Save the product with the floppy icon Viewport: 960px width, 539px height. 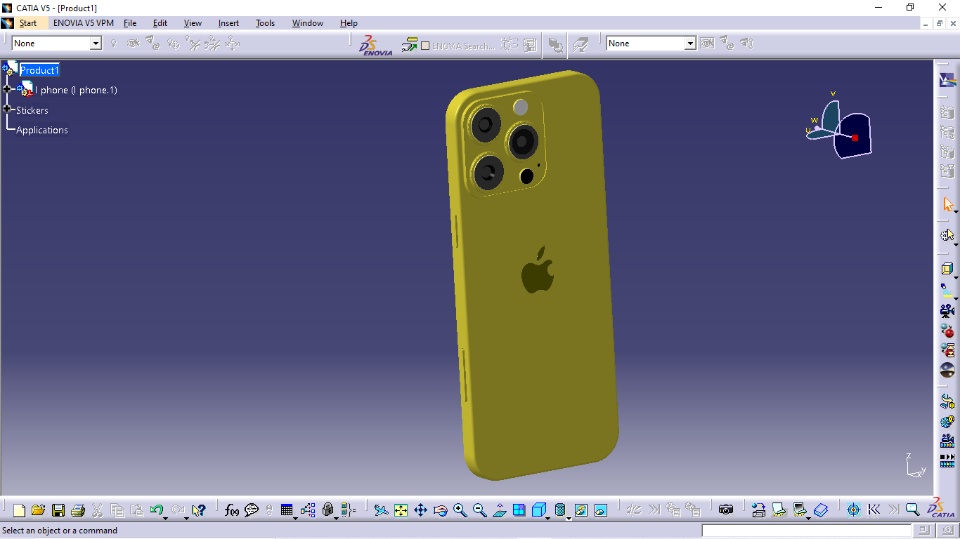pos(58,510)
